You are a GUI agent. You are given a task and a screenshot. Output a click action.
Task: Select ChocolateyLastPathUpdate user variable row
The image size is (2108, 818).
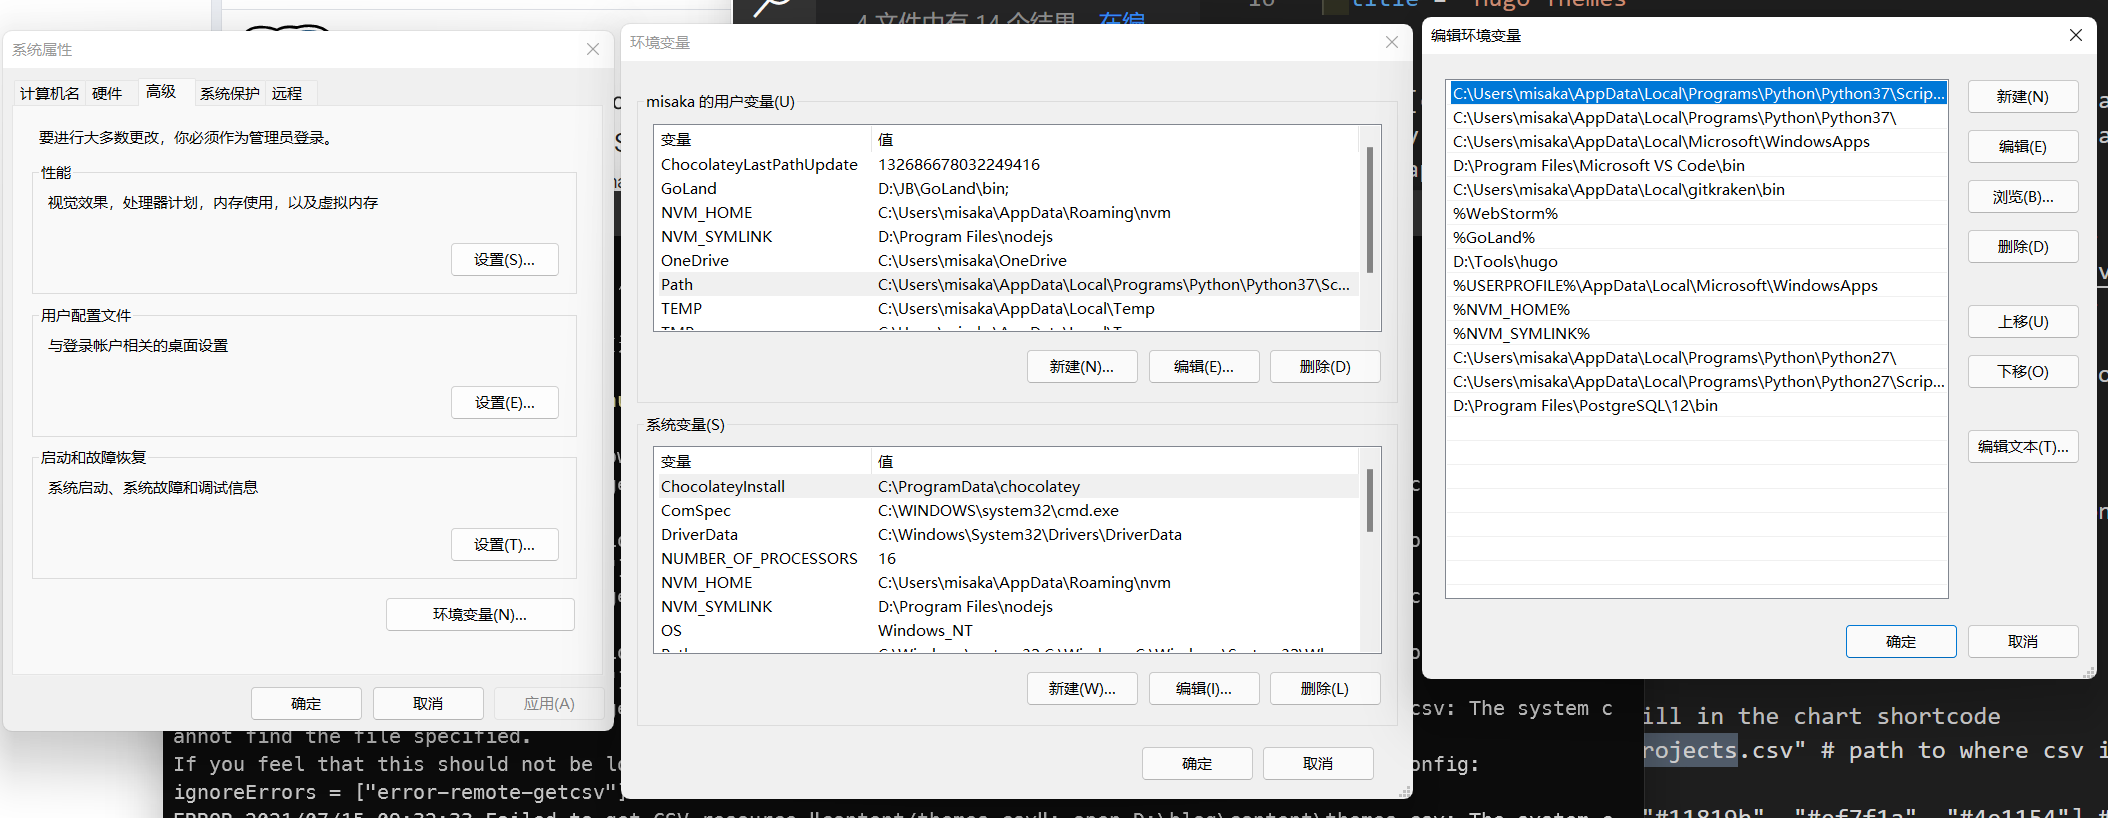click(x=1006, y=165)
